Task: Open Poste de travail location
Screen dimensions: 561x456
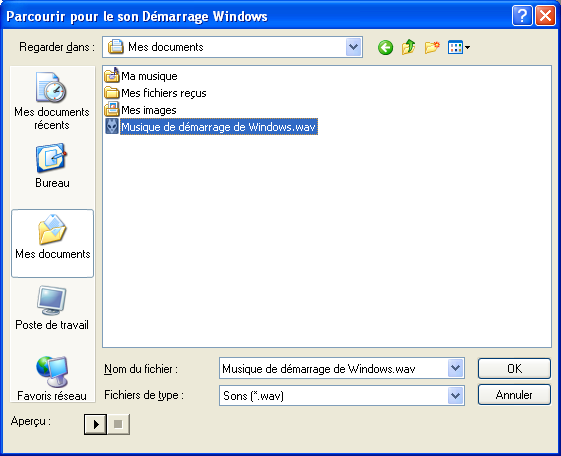Action: point(52,308)
